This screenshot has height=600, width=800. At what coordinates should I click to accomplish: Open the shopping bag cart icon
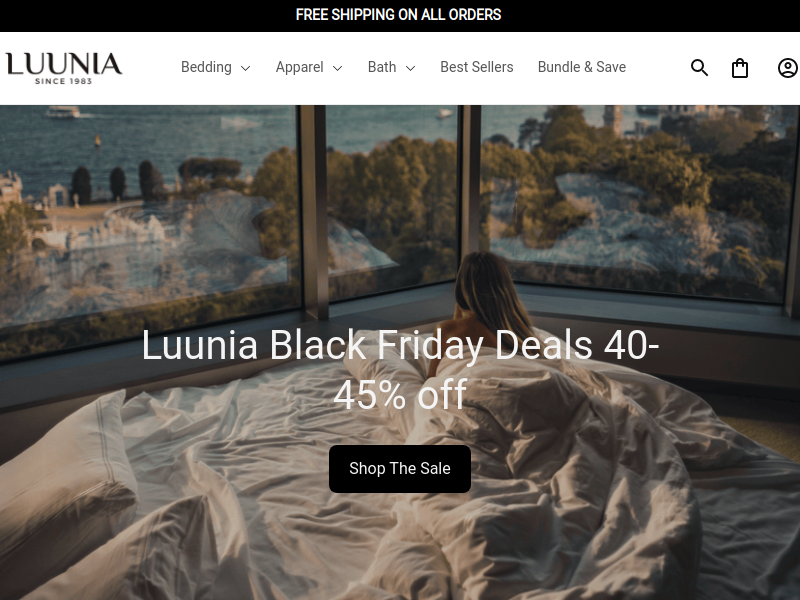(740, 68)
